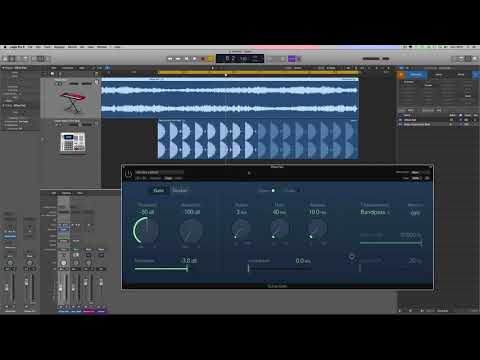The width and height of the screenshot is (480, 360).
Task: Click the Attack knob in Noise Gate
Action: click(x=241, y=230)
